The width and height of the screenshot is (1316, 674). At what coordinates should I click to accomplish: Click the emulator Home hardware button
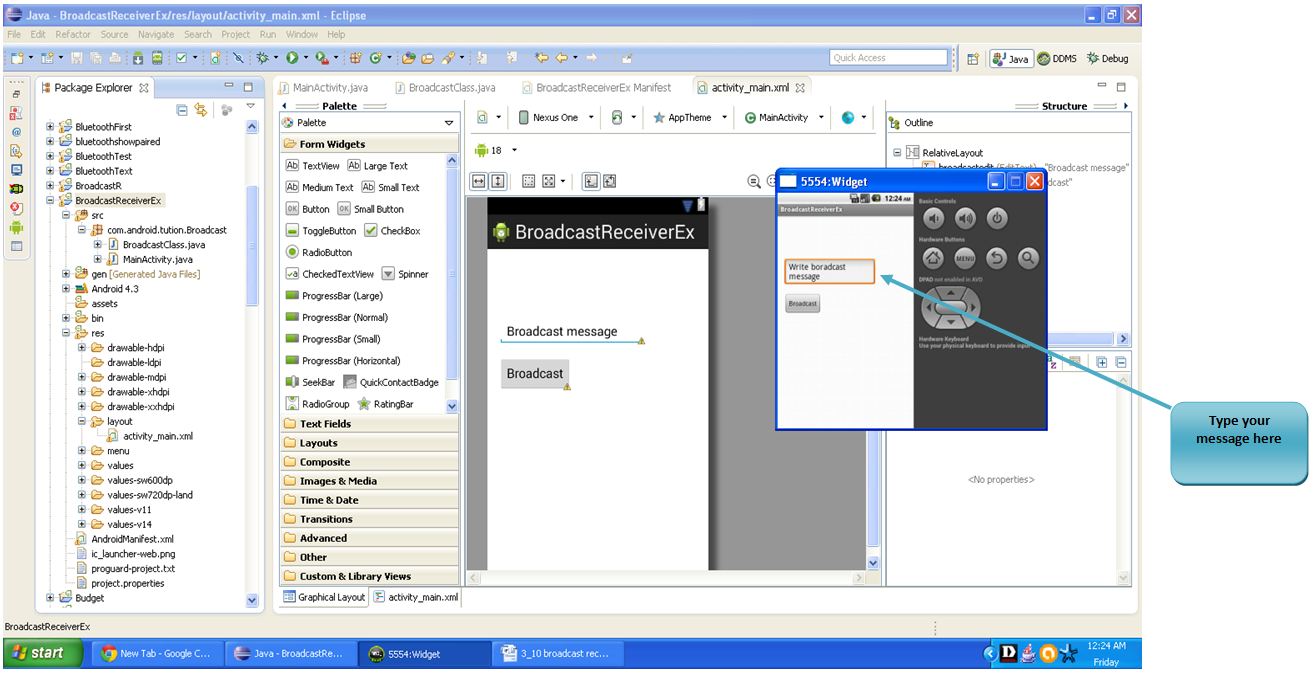coord(933,258)
